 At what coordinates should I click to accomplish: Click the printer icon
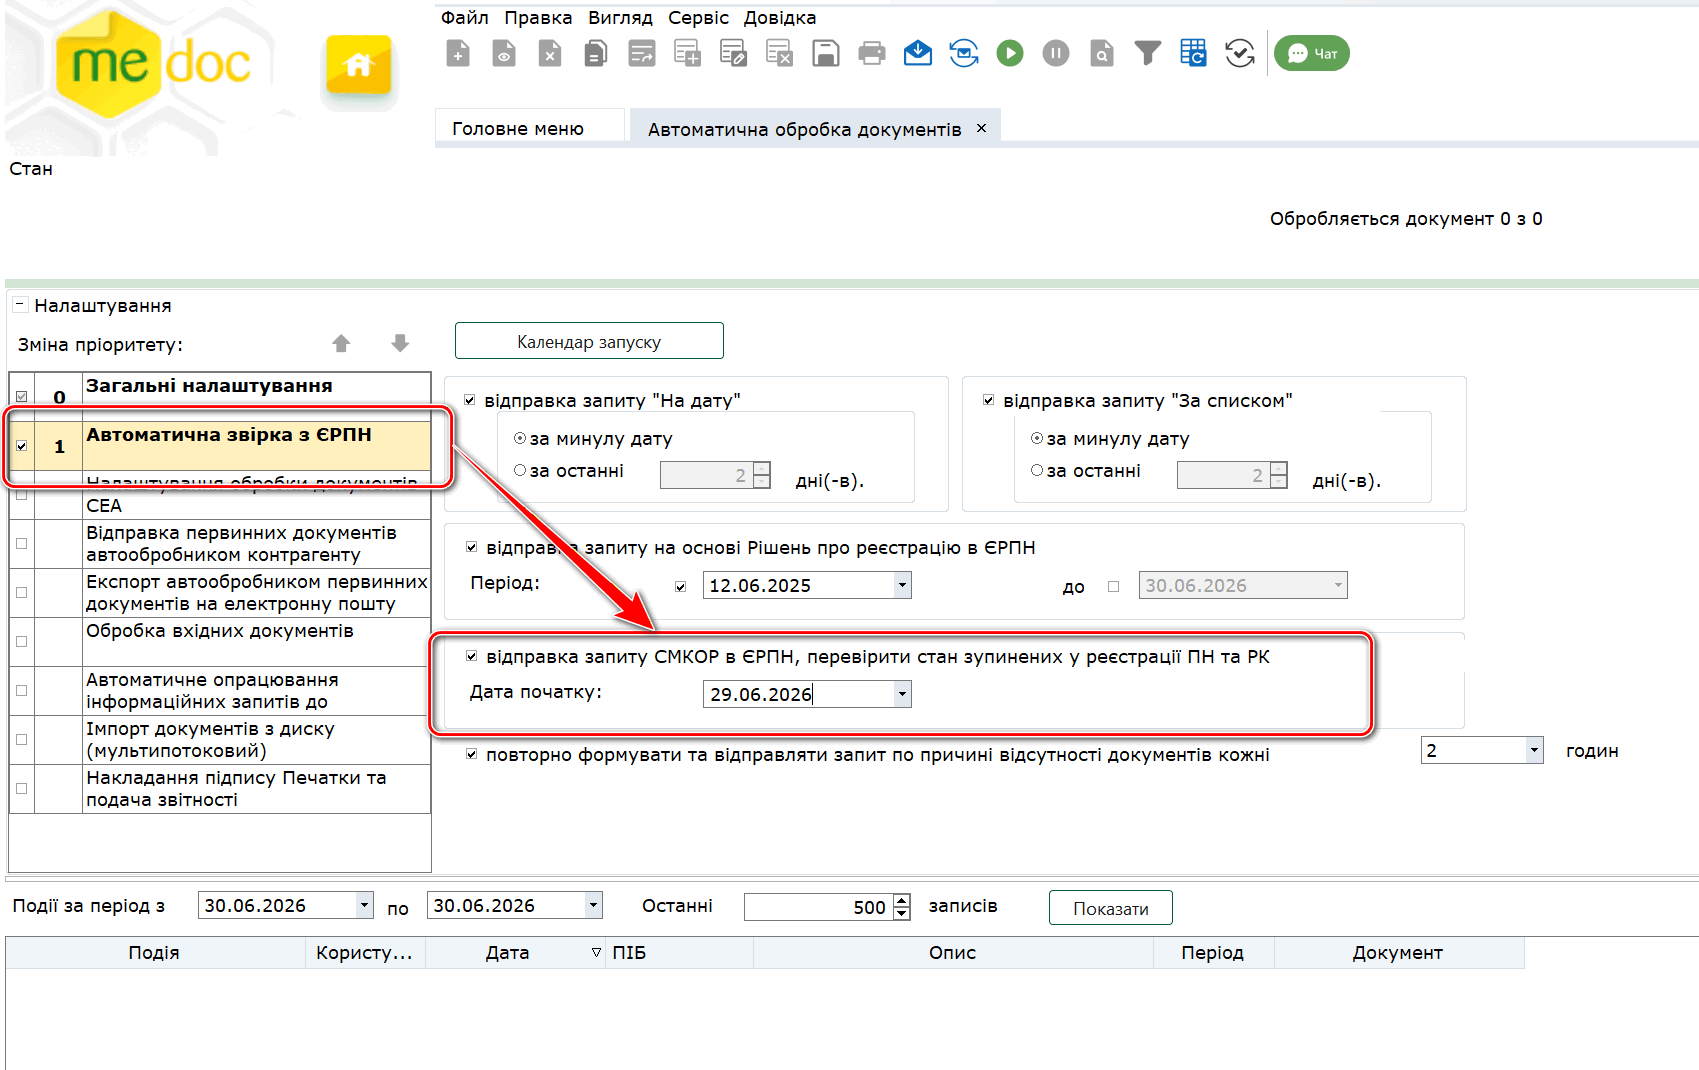click(872, 53)
